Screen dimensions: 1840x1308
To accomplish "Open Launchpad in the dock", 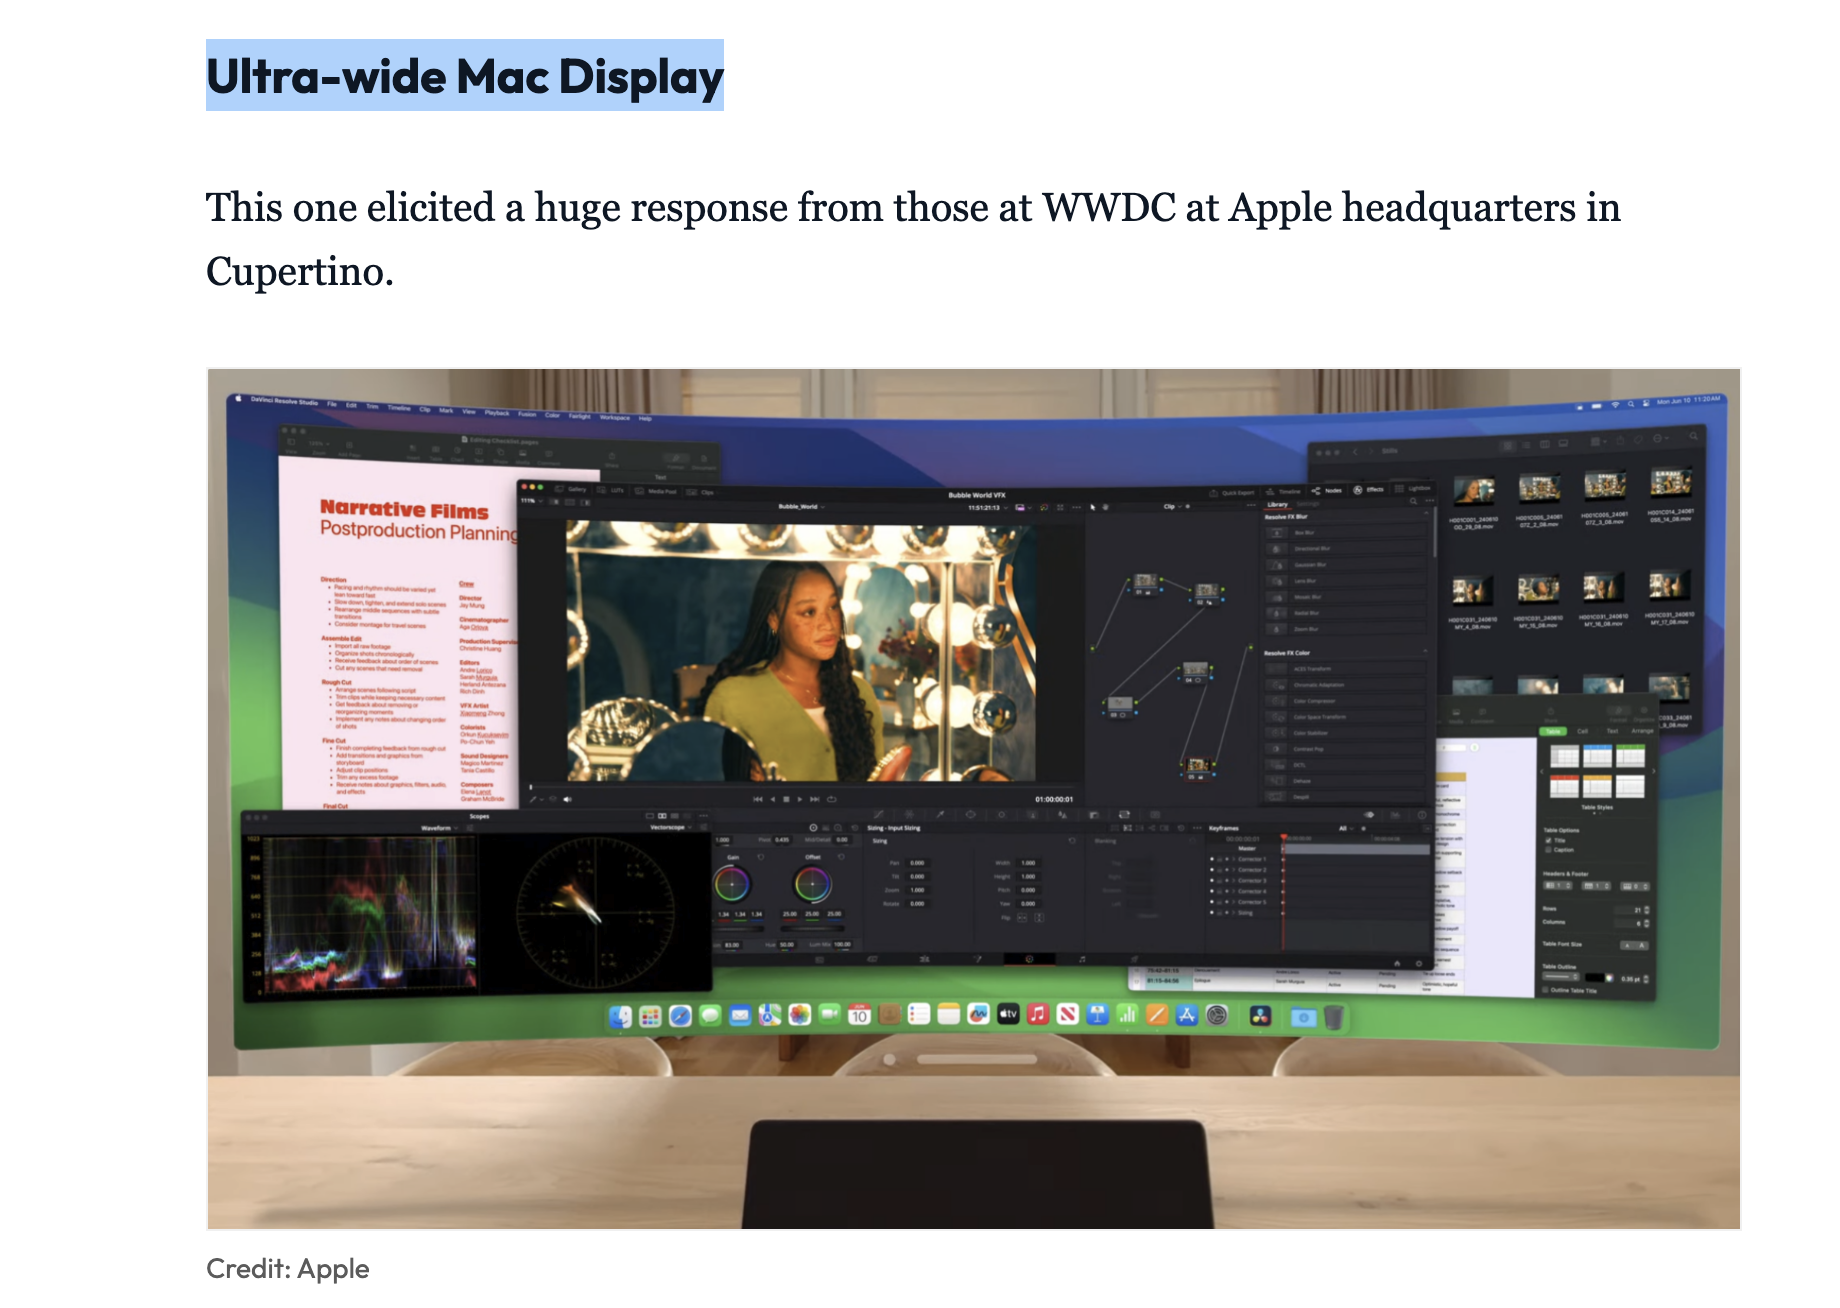I will click(x=650, y=1016).
